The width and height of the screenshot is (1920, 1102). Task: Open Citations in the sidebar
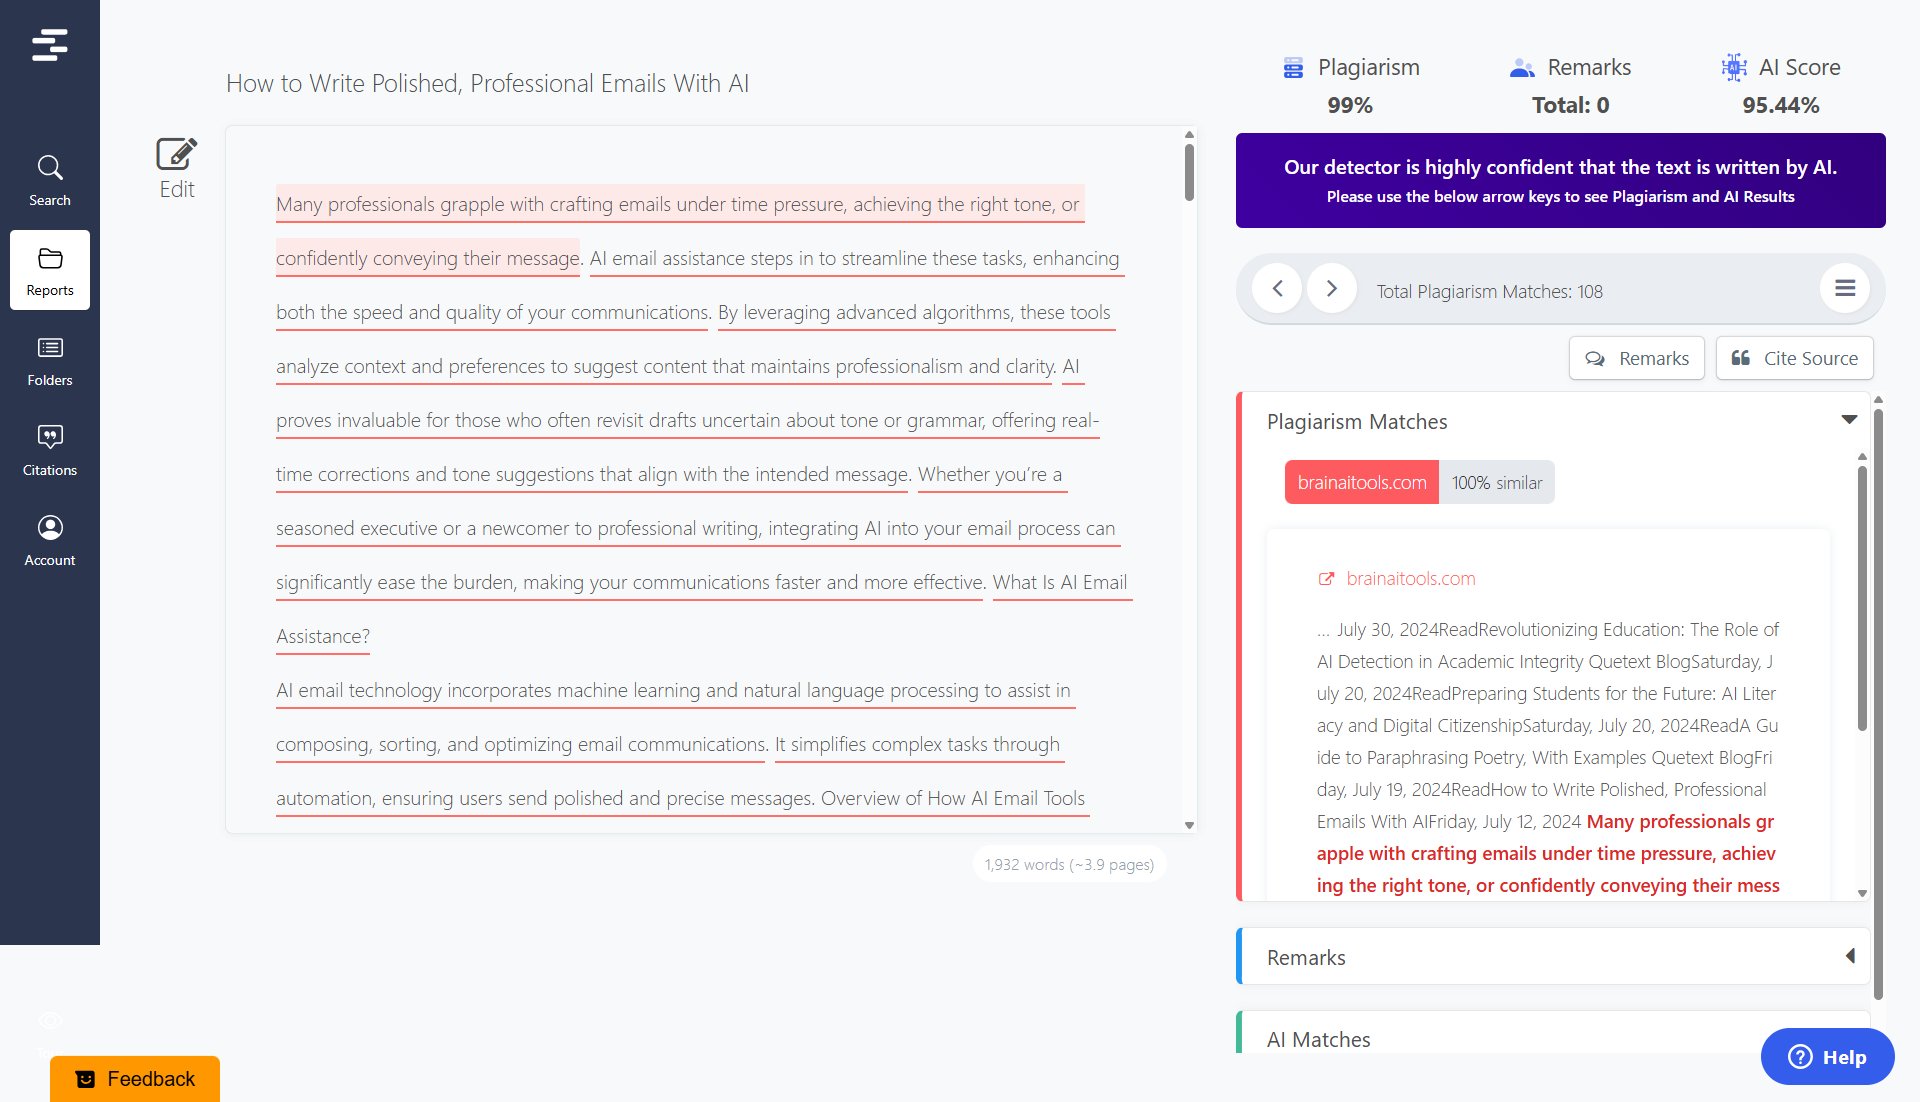pos(49,450)
